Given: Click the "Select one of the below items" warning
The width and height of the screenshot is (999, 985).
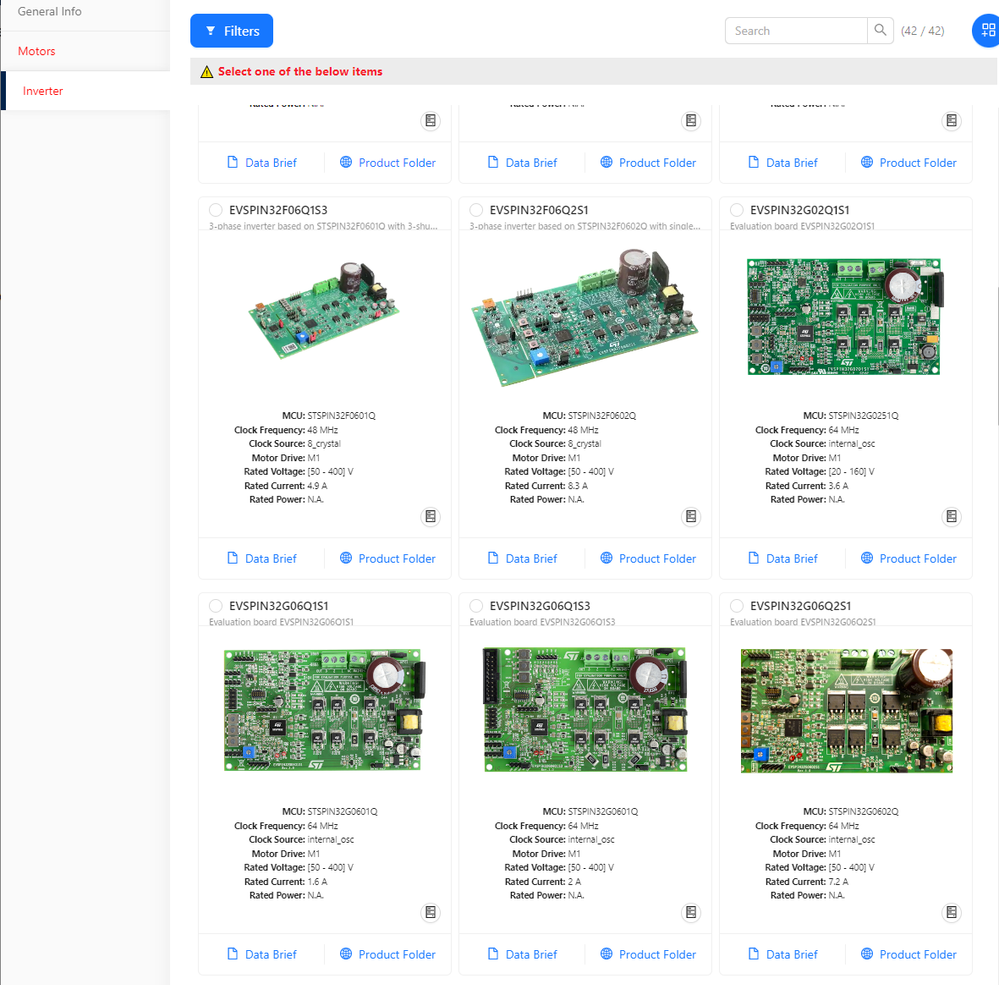Looking at the screenshot, I should 300,71.
